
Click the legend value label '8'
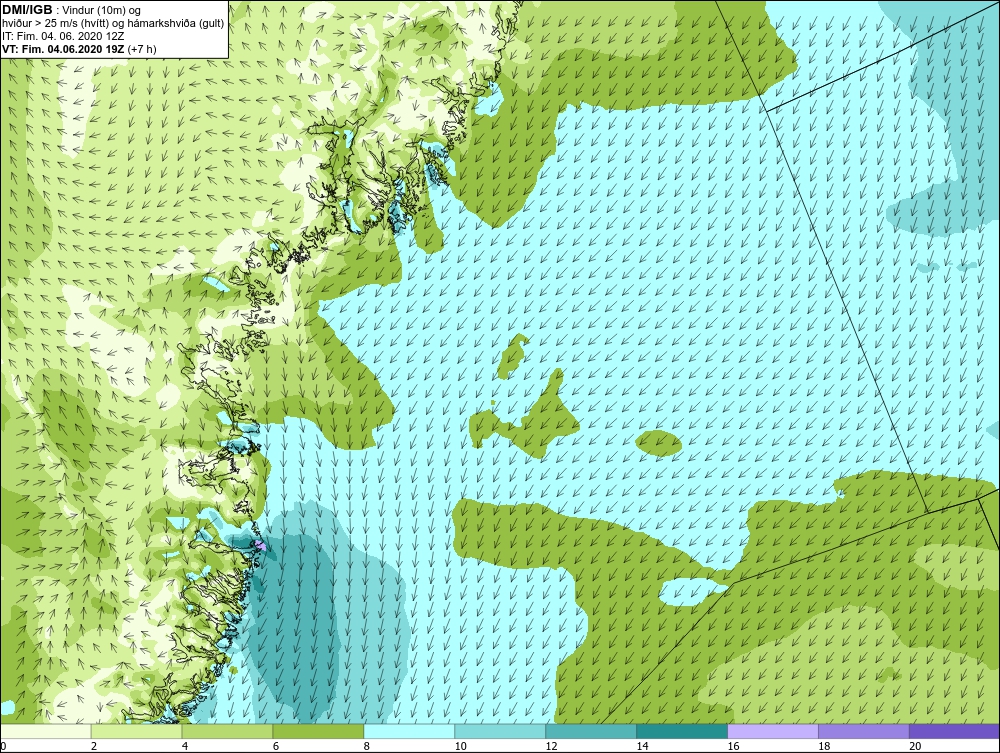[367, 746]
